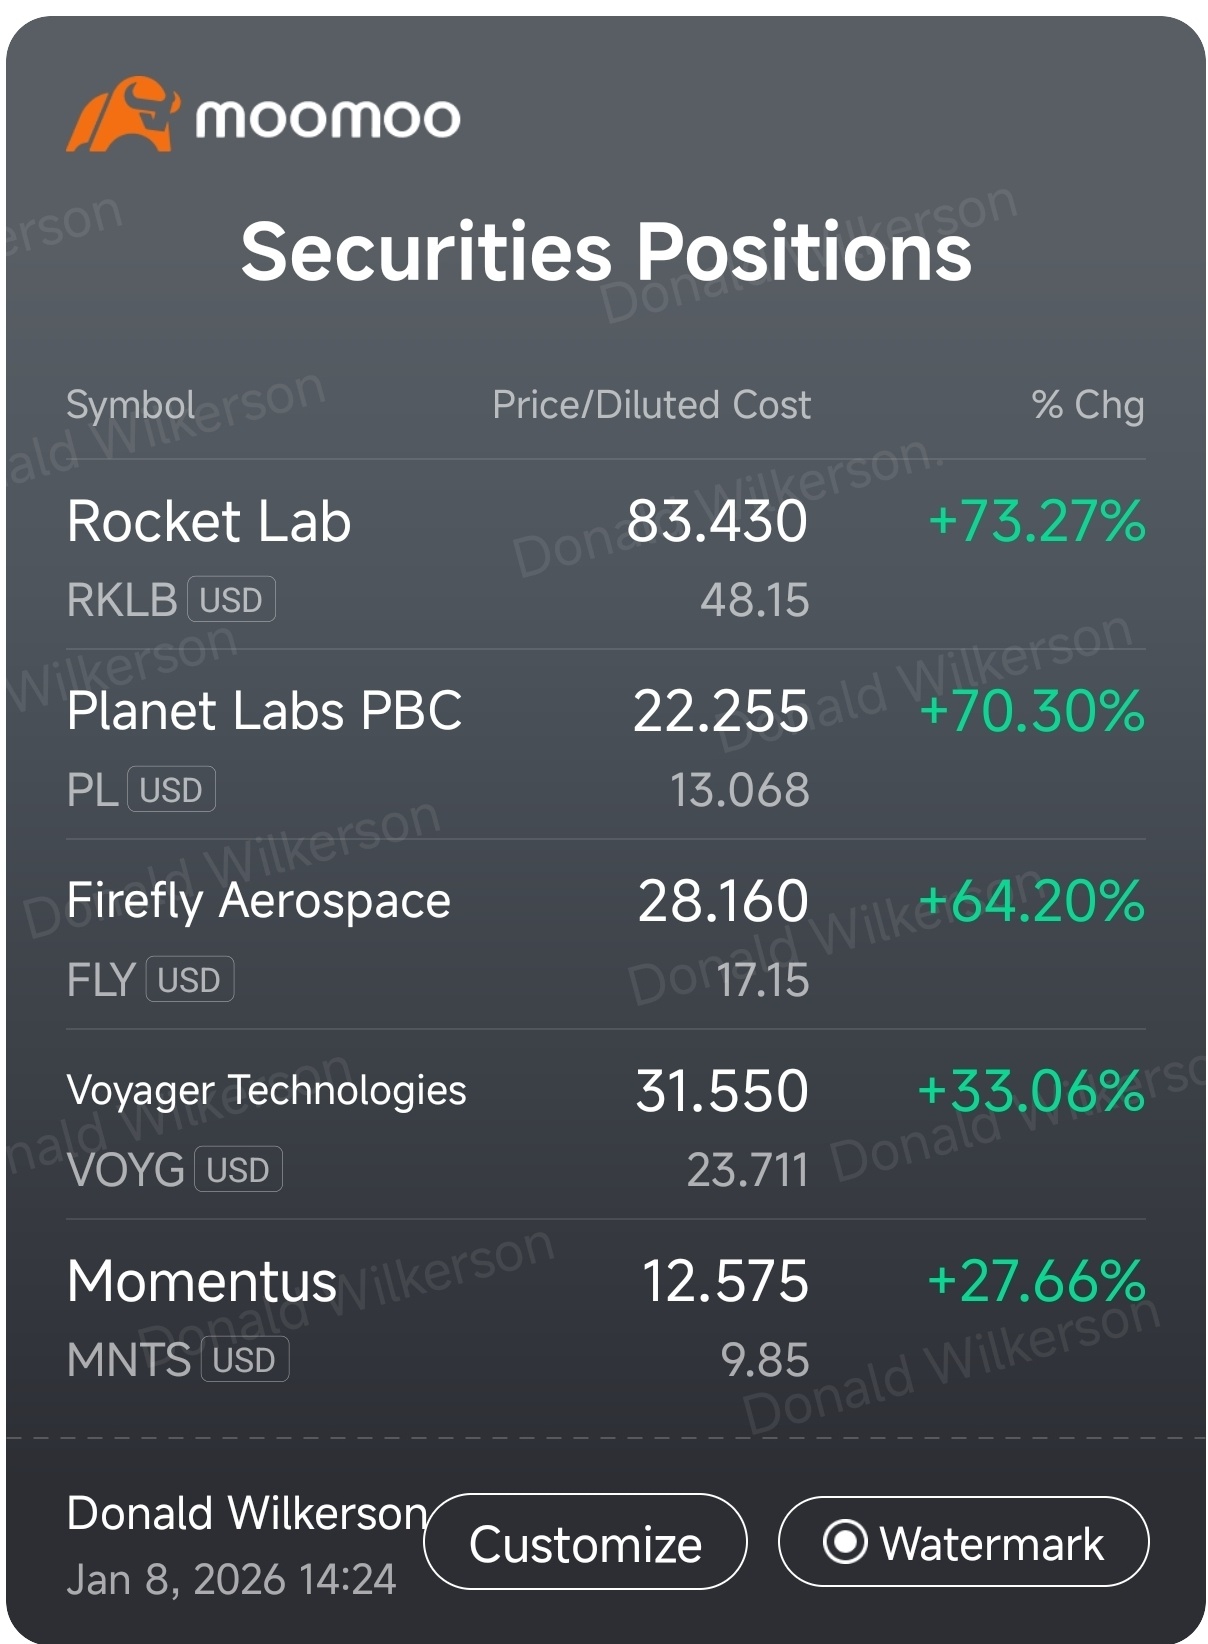This screenshot has height=1644, width=1208.
Task: Open the Customize button
Action: point(585,1542)
